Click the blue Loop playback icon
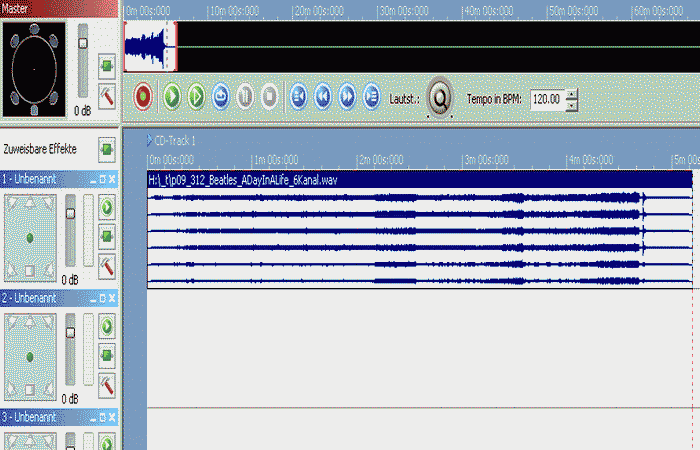The width and height of the screenshot is (700, 450). tap(221, 96)
